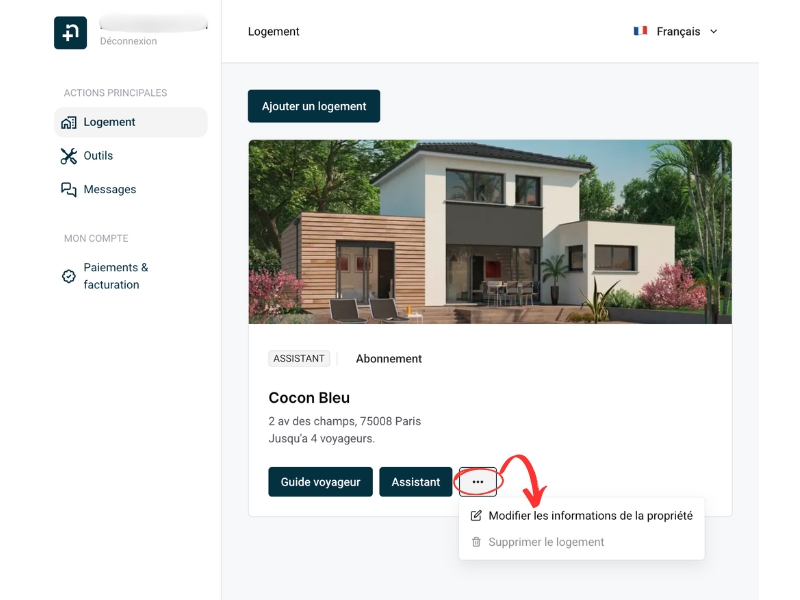Image resolution: width=800 pixels, height=600 pixels.
Task: Click the Ajouter un logement button
Action: pyautogui.click(x=314, y=106)
